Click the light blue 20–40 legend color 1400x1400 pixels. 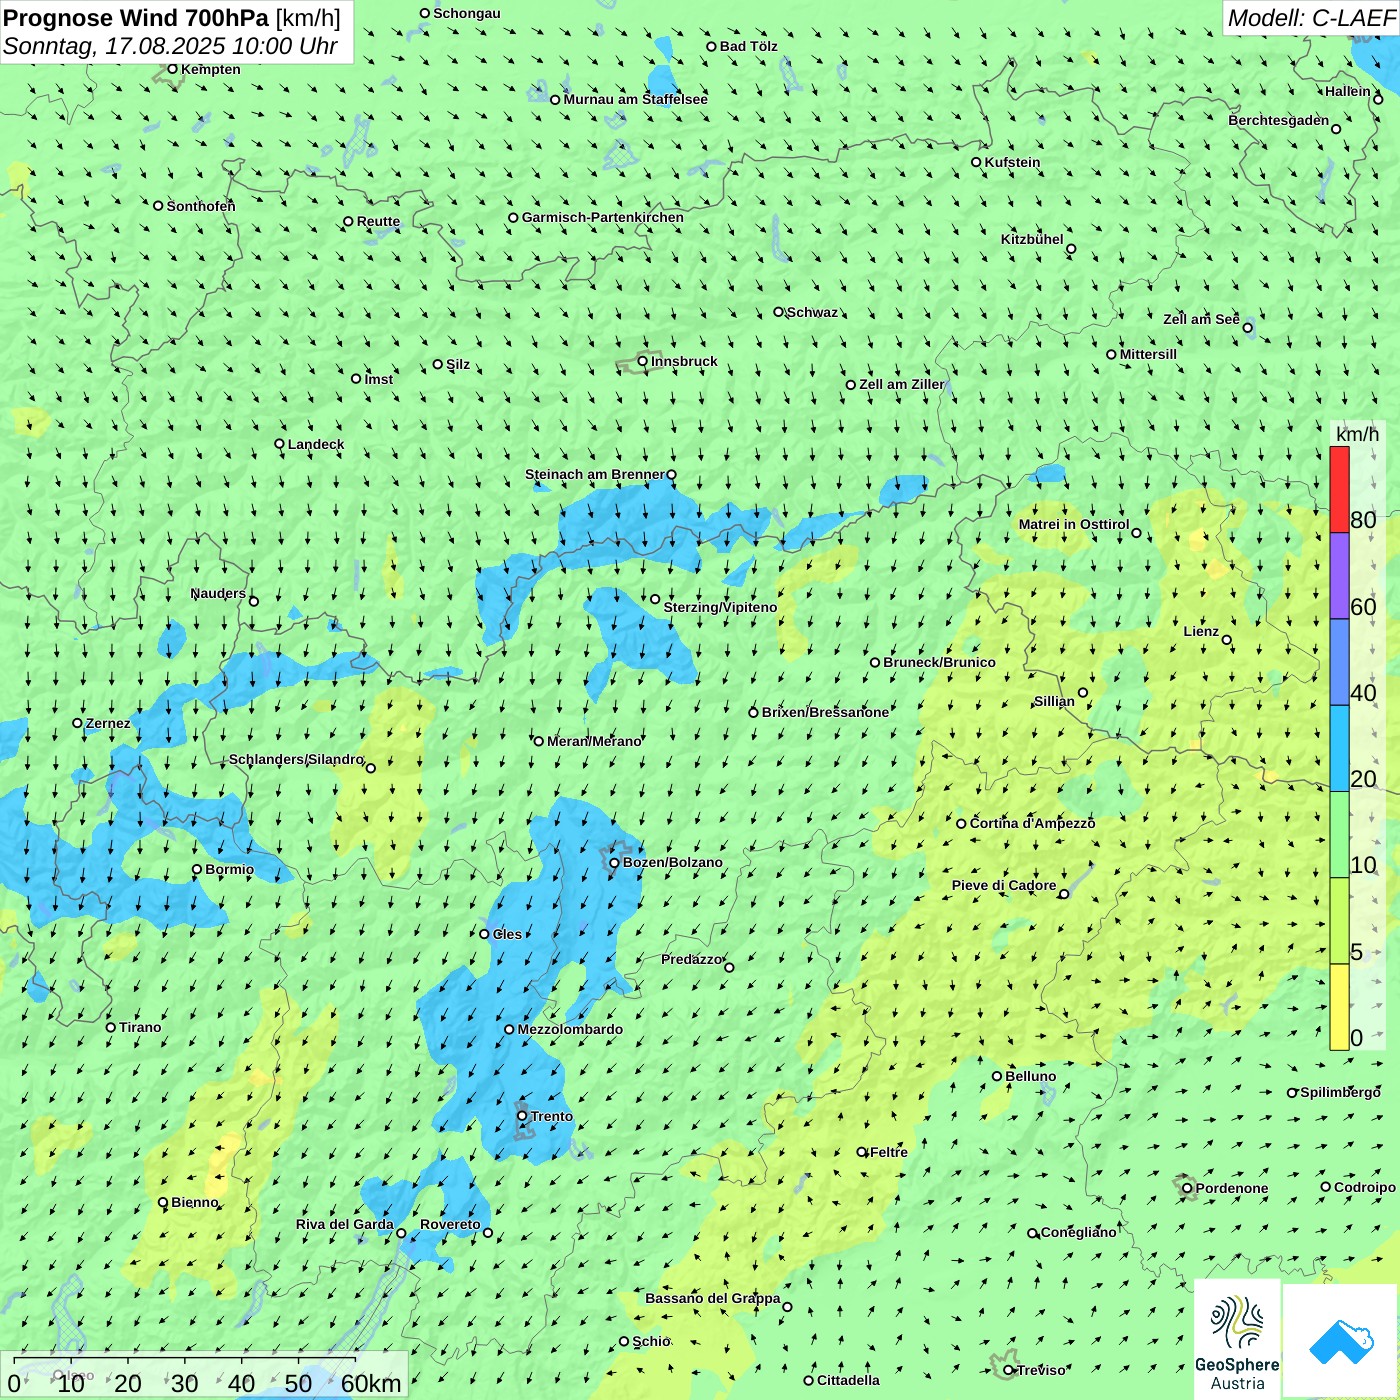(x=1339, y=748)
